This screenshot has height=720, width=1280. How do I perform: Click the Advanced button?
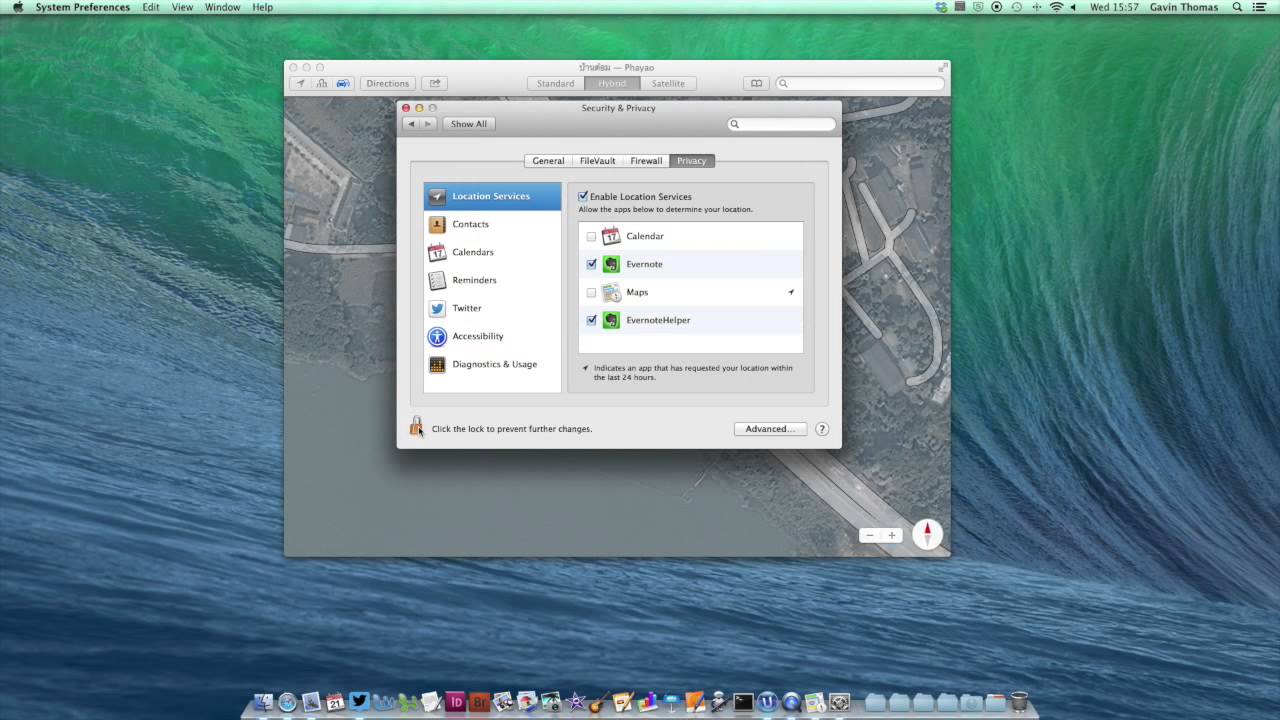pyautogui.click(x=768, y=428)
